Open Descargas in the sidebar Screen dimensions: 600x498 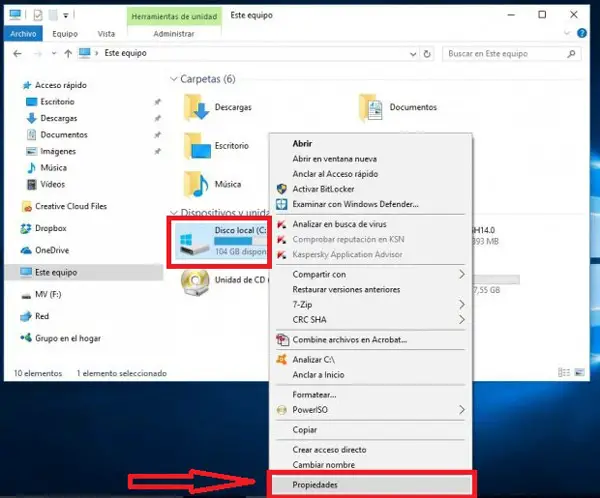[59, 118]
